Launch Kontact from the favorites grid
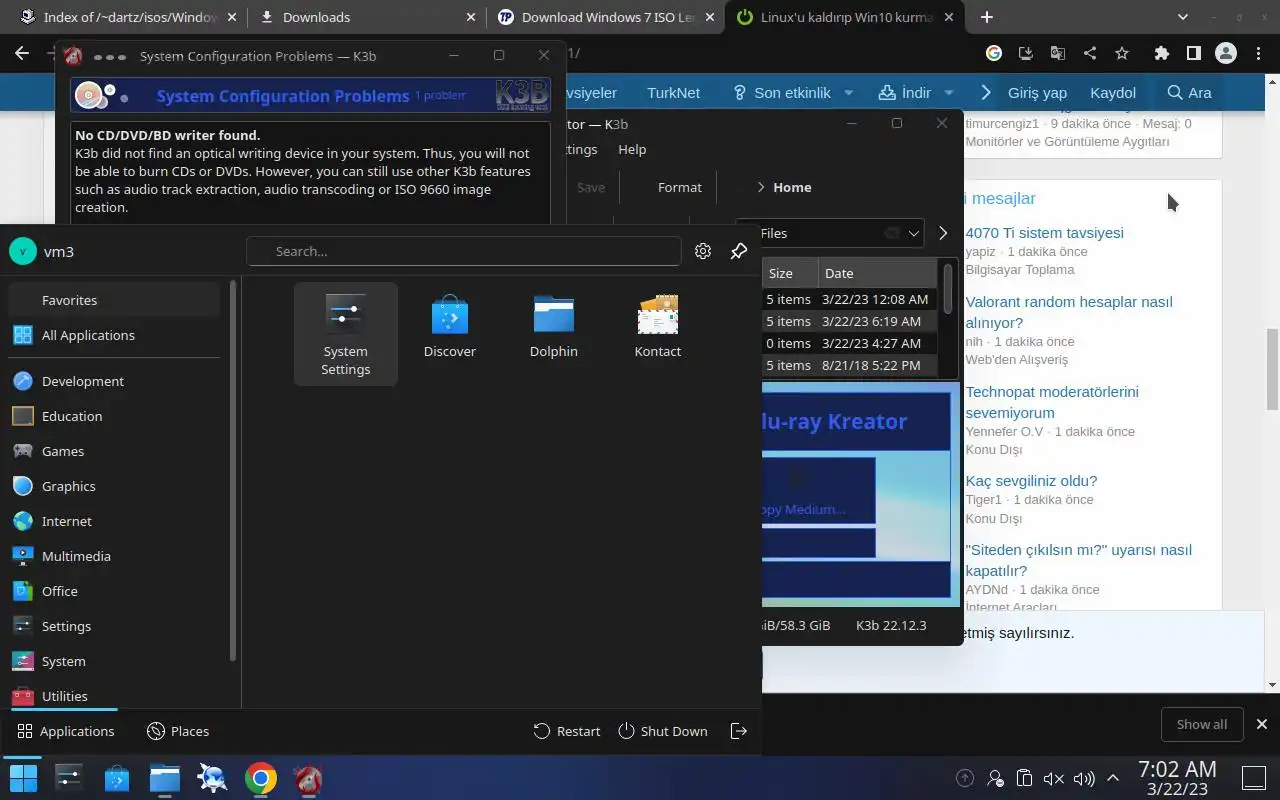Screen dimensions: 1280x800 [658, 327]
